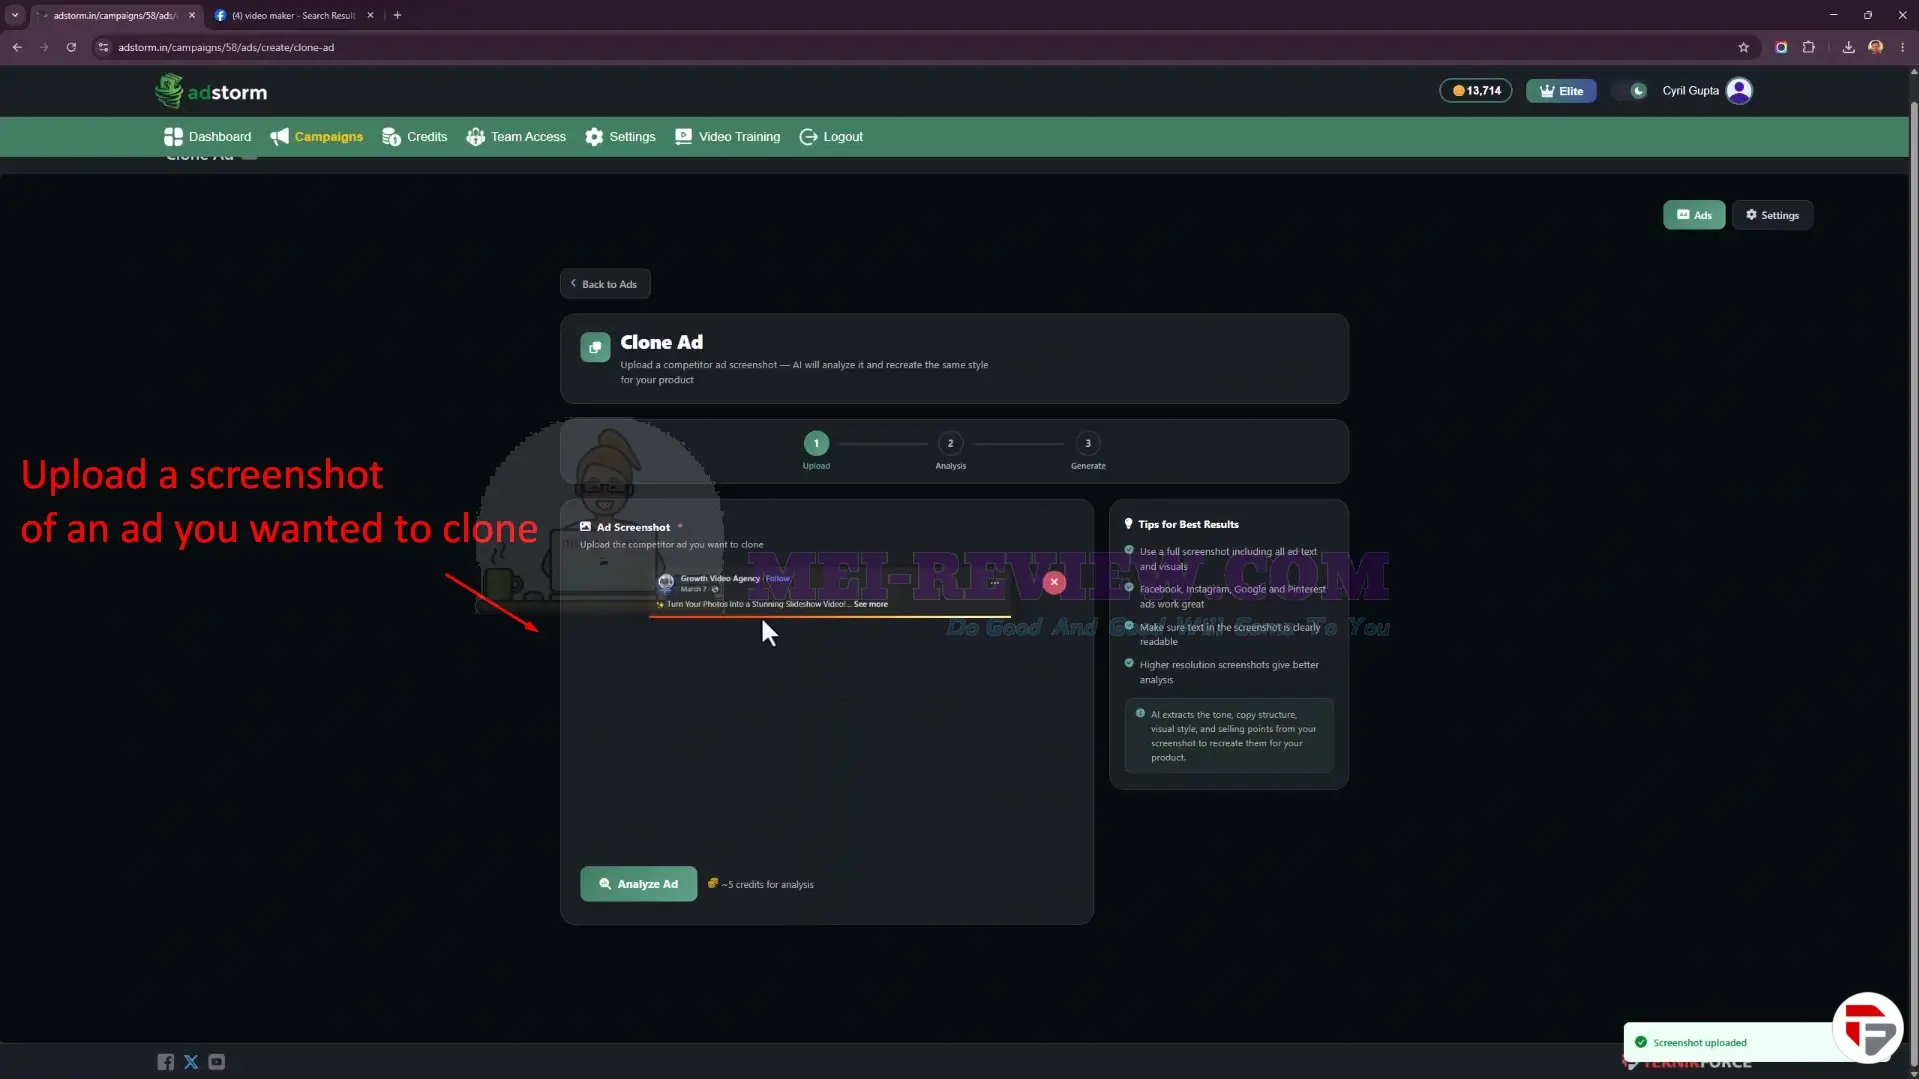Click the Clone Ad header icon
This screenshot has width=1919, height=1079.
click(595, 347)
